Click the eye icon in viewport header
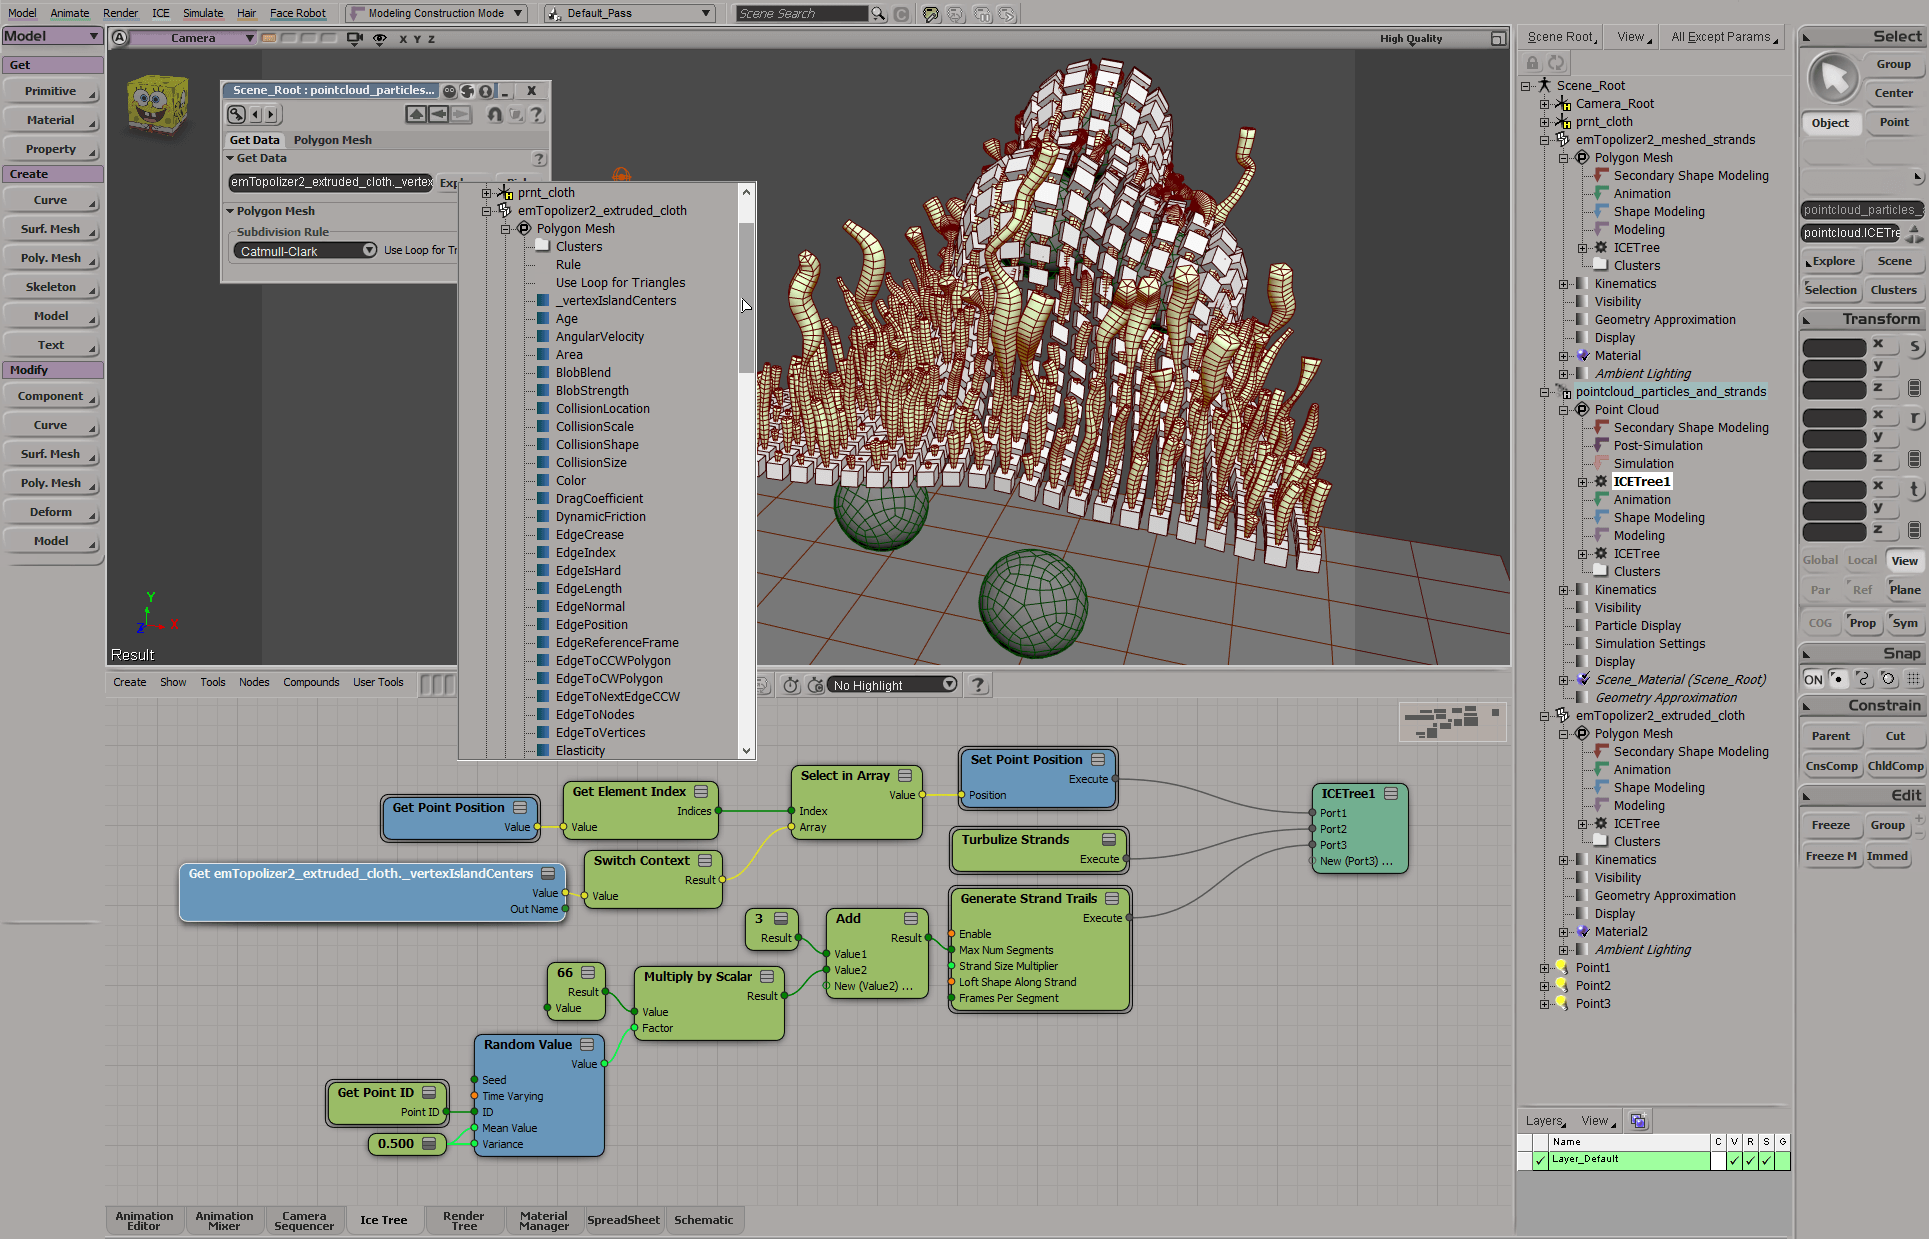The height and width of the screenshot is (1239, 1929). coord(380,39)
